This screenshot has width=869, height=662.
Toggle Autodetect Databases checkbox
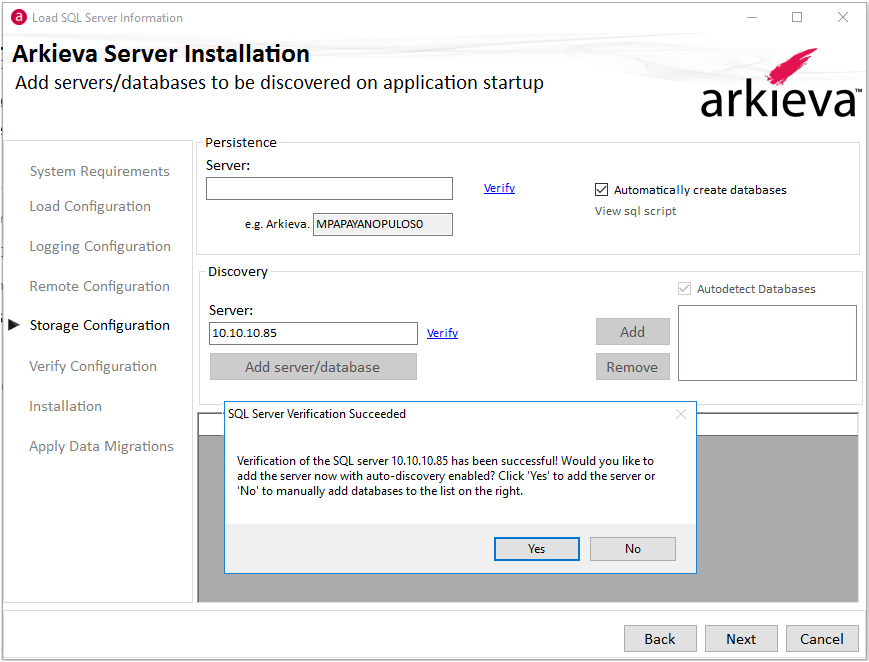coord(684,289)
